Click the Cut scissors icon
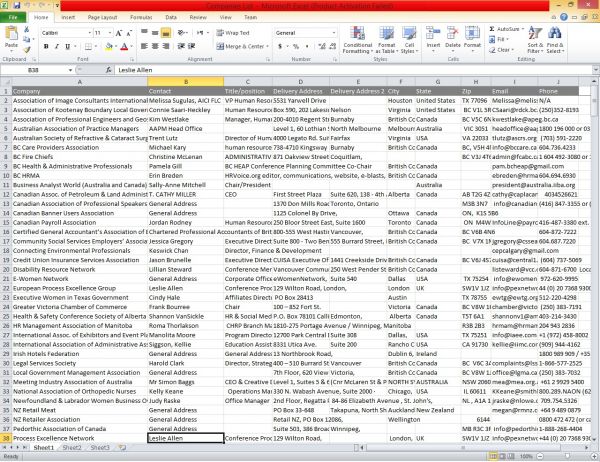Image resolution: width=600 pixels, height=462 pixels. click(x=26, y=29)
